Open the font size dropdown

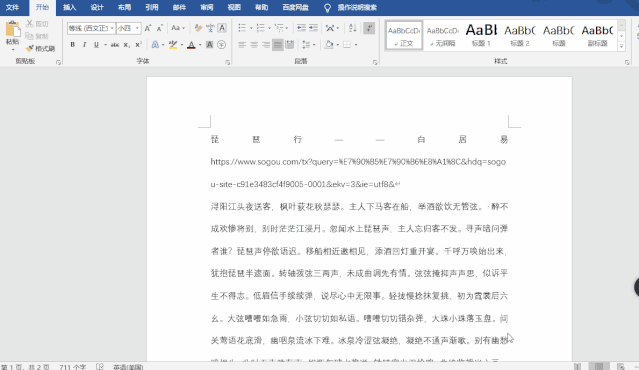137,28
